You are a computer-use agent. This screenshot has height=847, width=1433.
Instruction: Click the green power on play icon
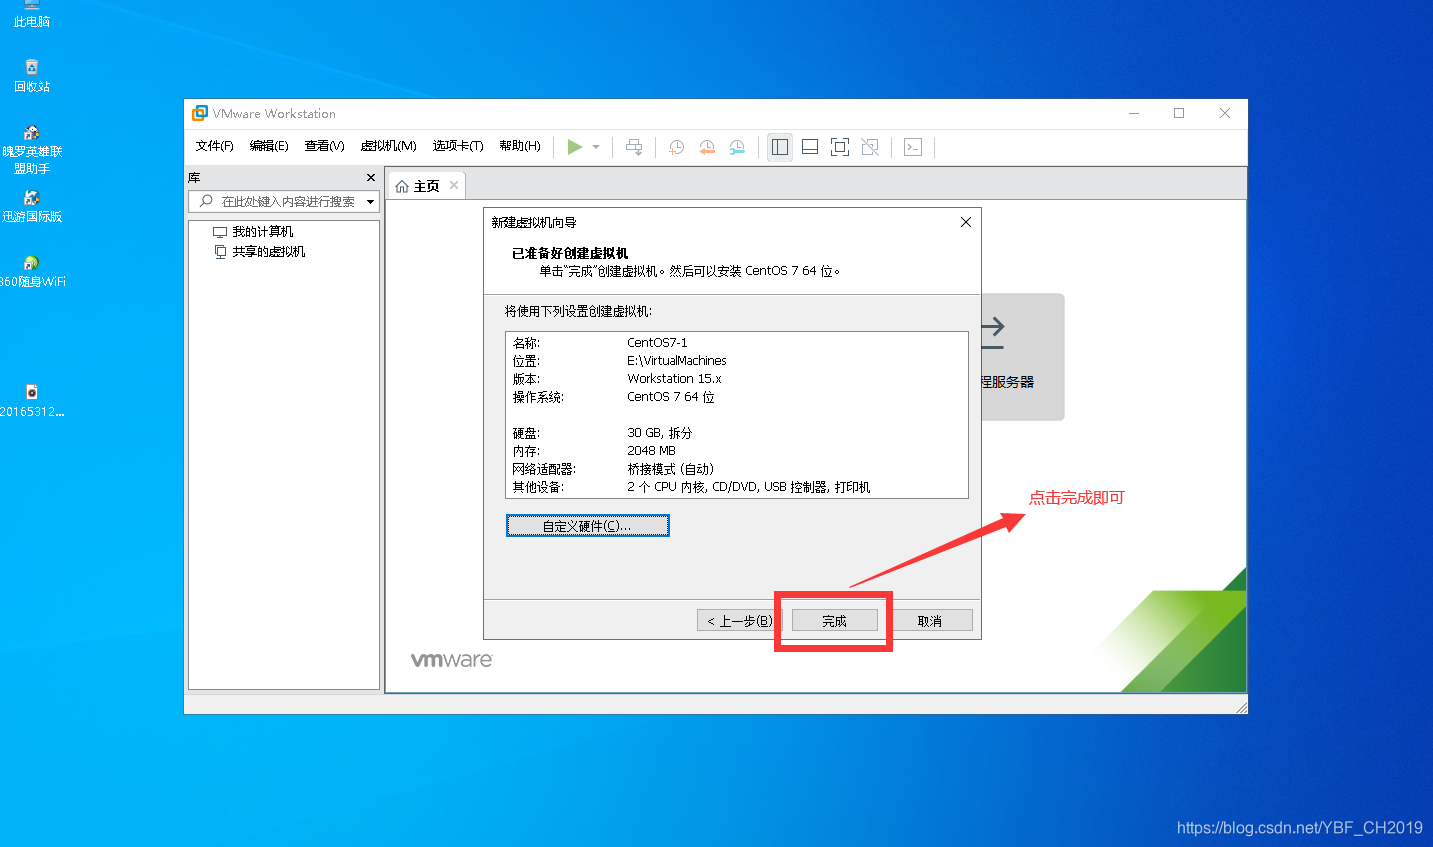(x=575, y=147)
